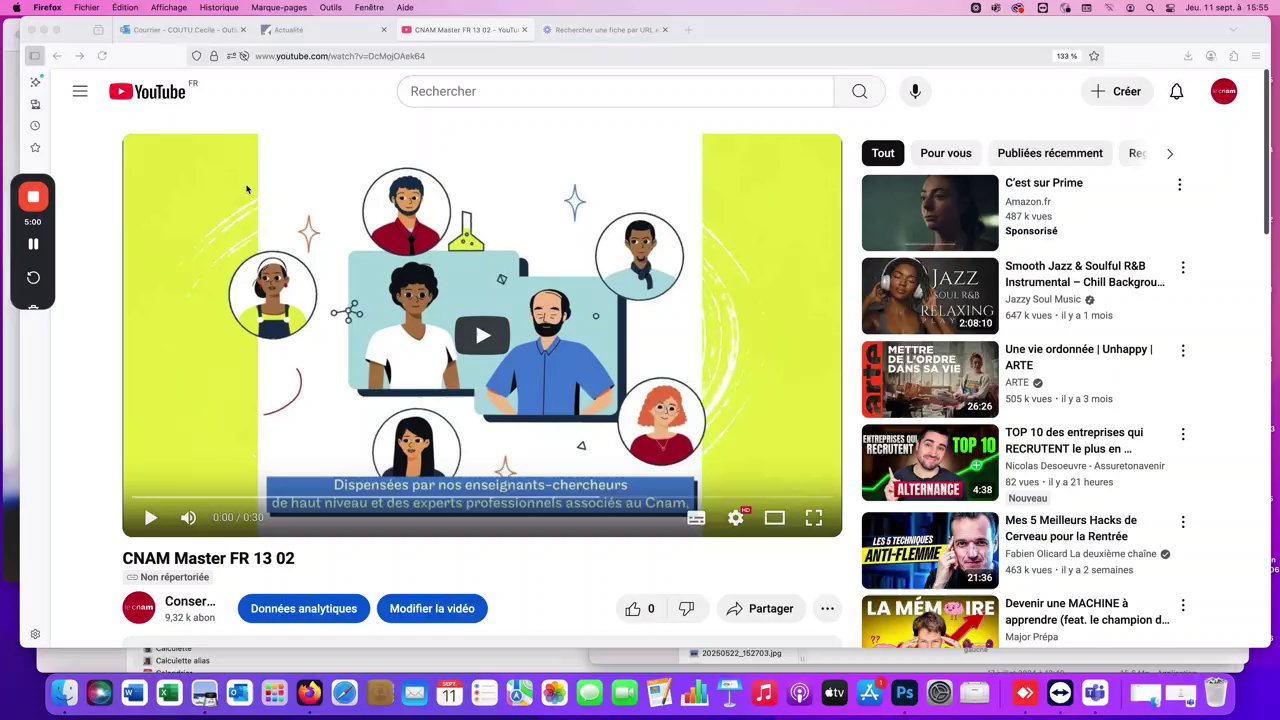
Task: Open options for Smooth Jazz video
Action: pyautogui.click(x=1183, y=267)
